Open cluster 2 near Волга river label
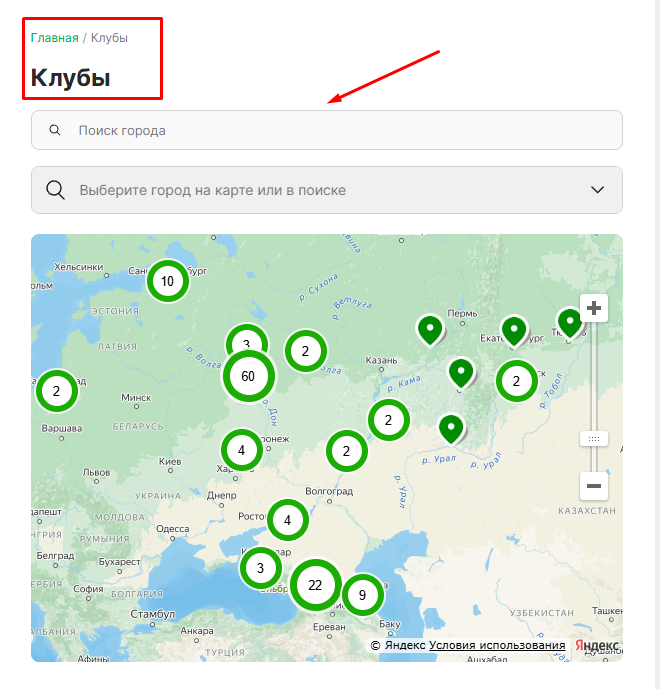Screen dimensions: 660x689 306,351
